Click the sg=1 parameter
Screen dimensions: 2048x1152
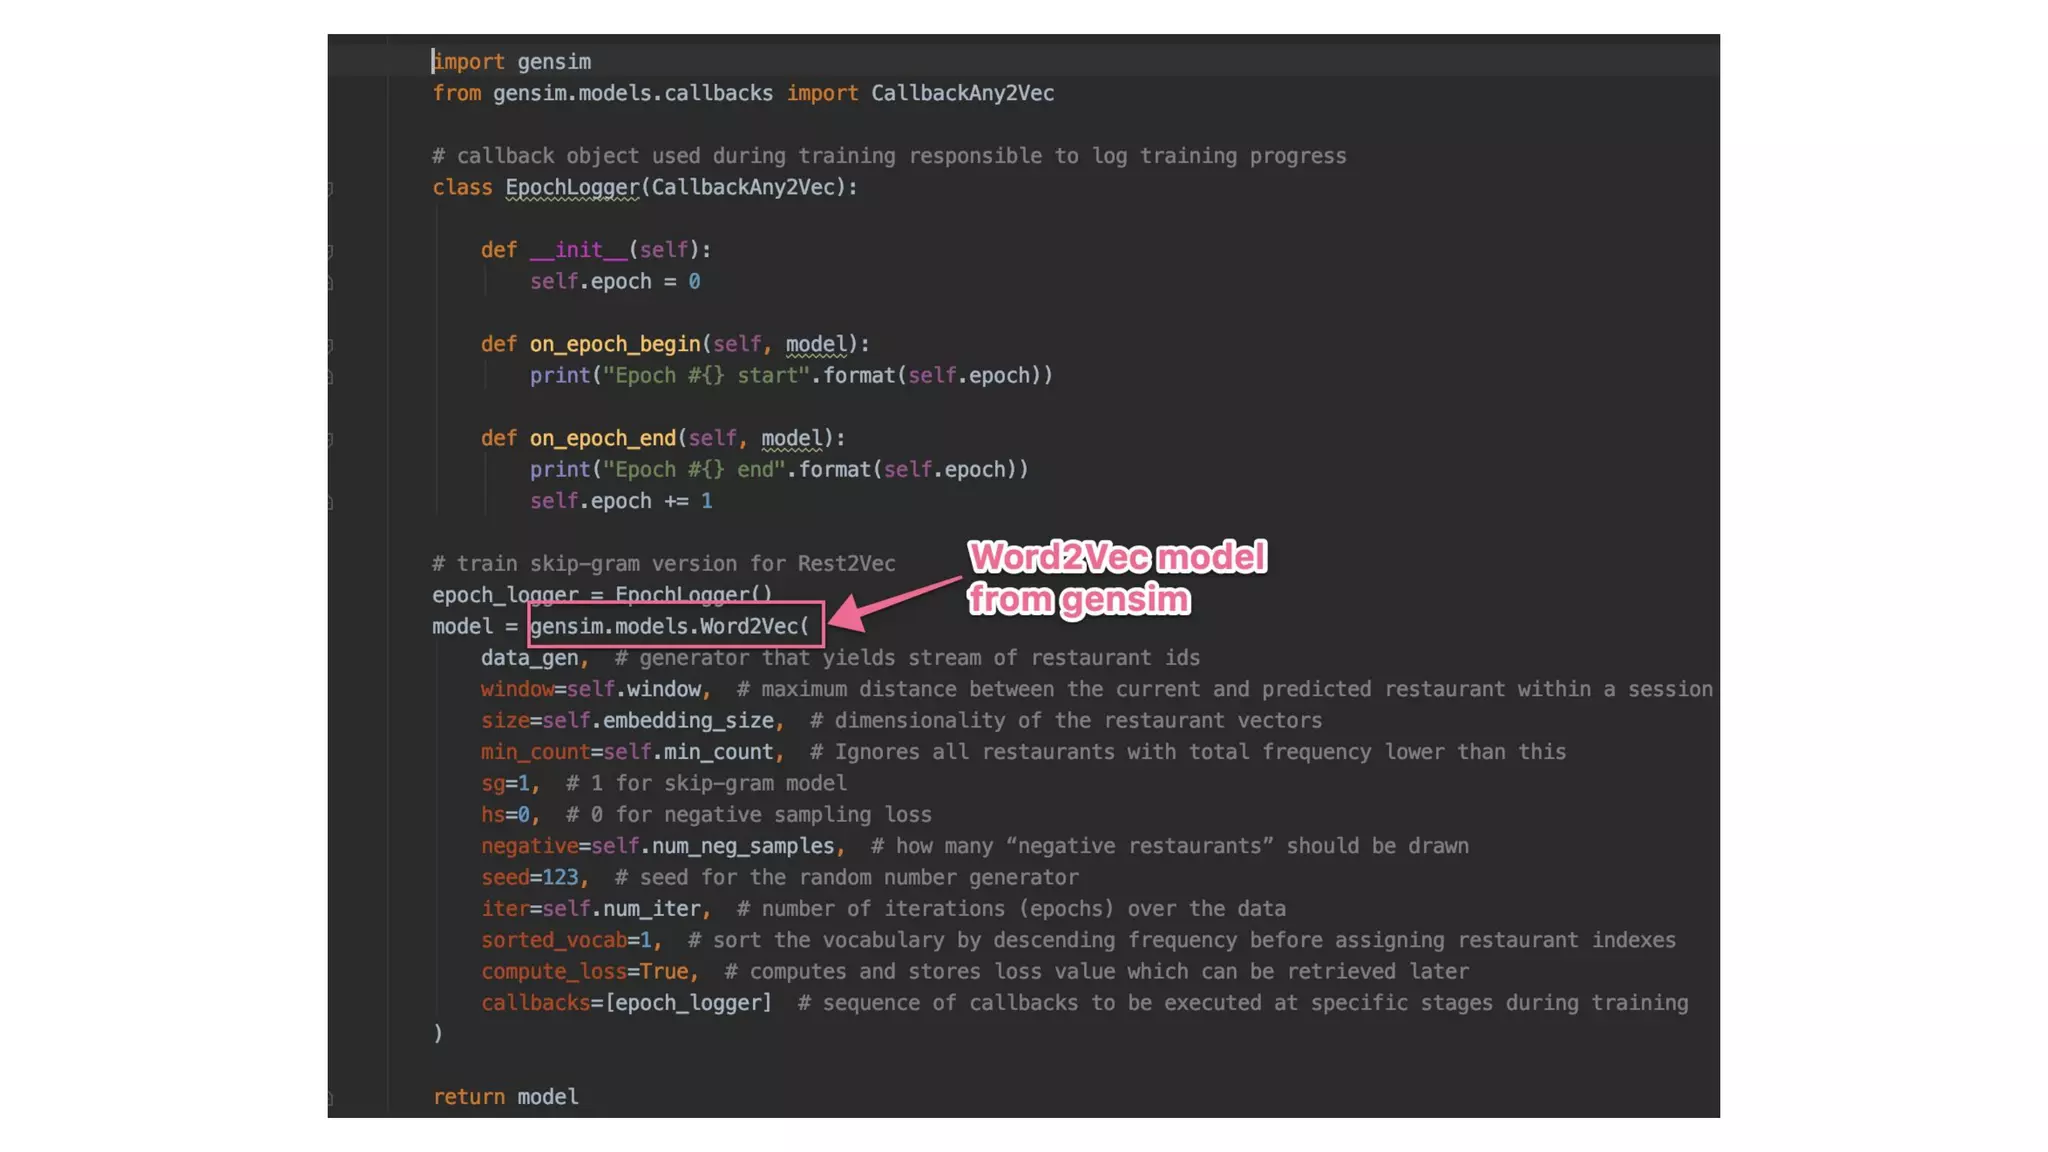[510, 783]
